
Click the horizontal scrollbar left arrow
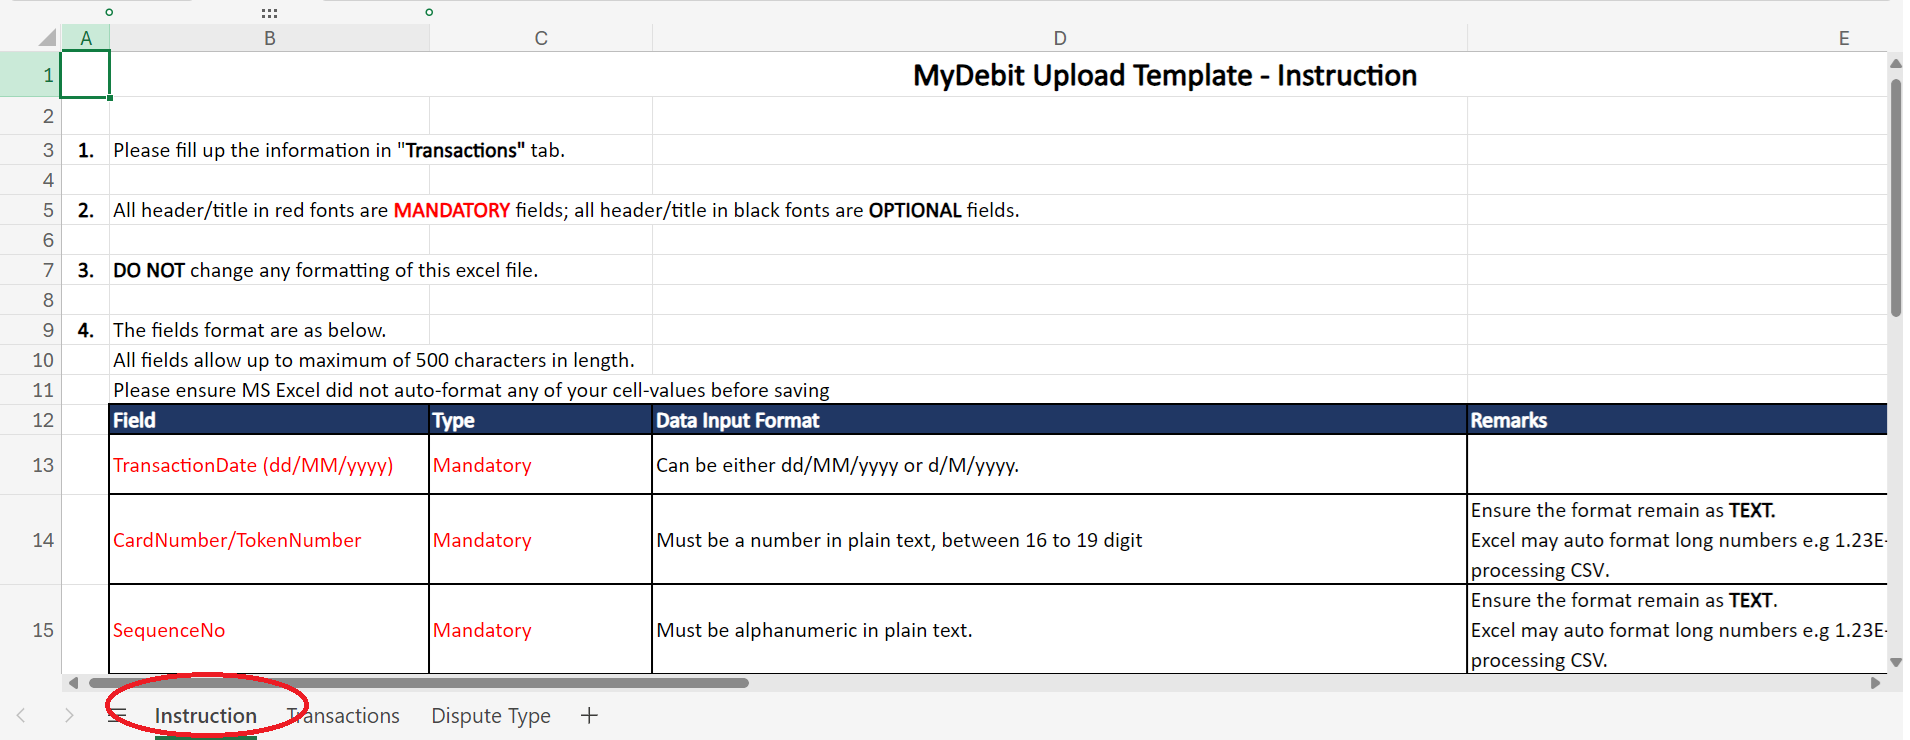[x=73, y=683]
